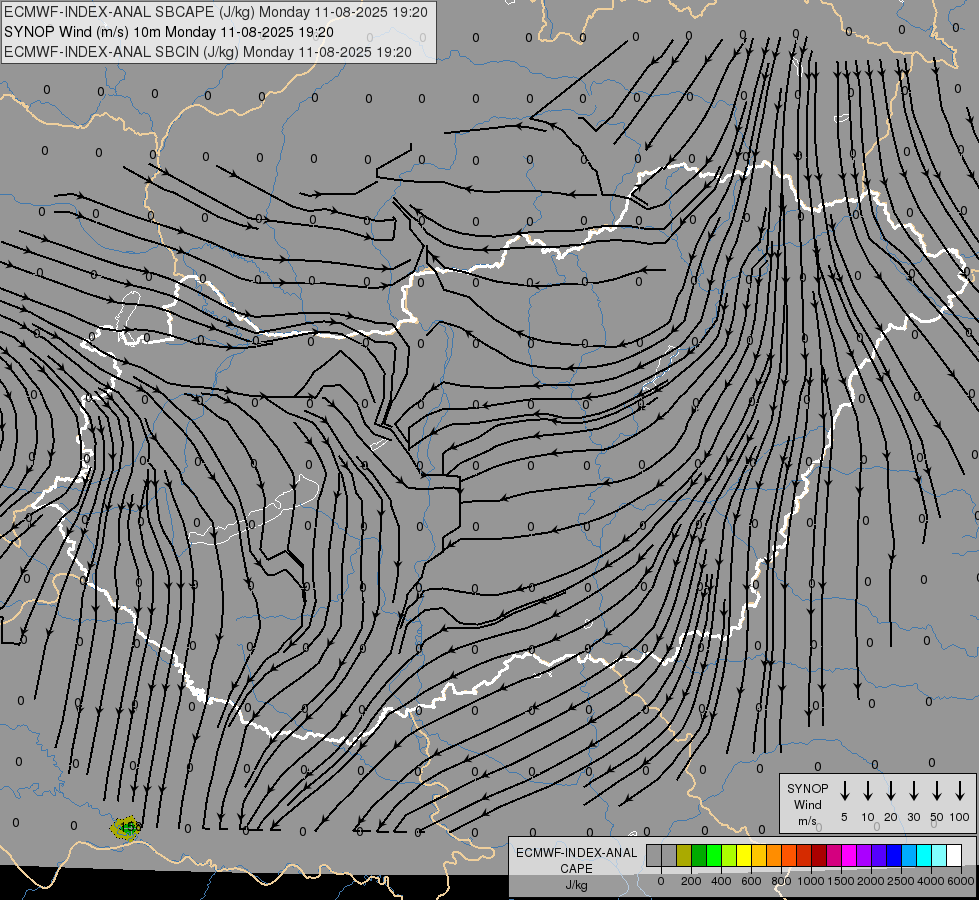Image resolution: width=979 pixels, height=900 pixels.
Task: Select the dark red CAPE swatch
Action: [819, 855]
